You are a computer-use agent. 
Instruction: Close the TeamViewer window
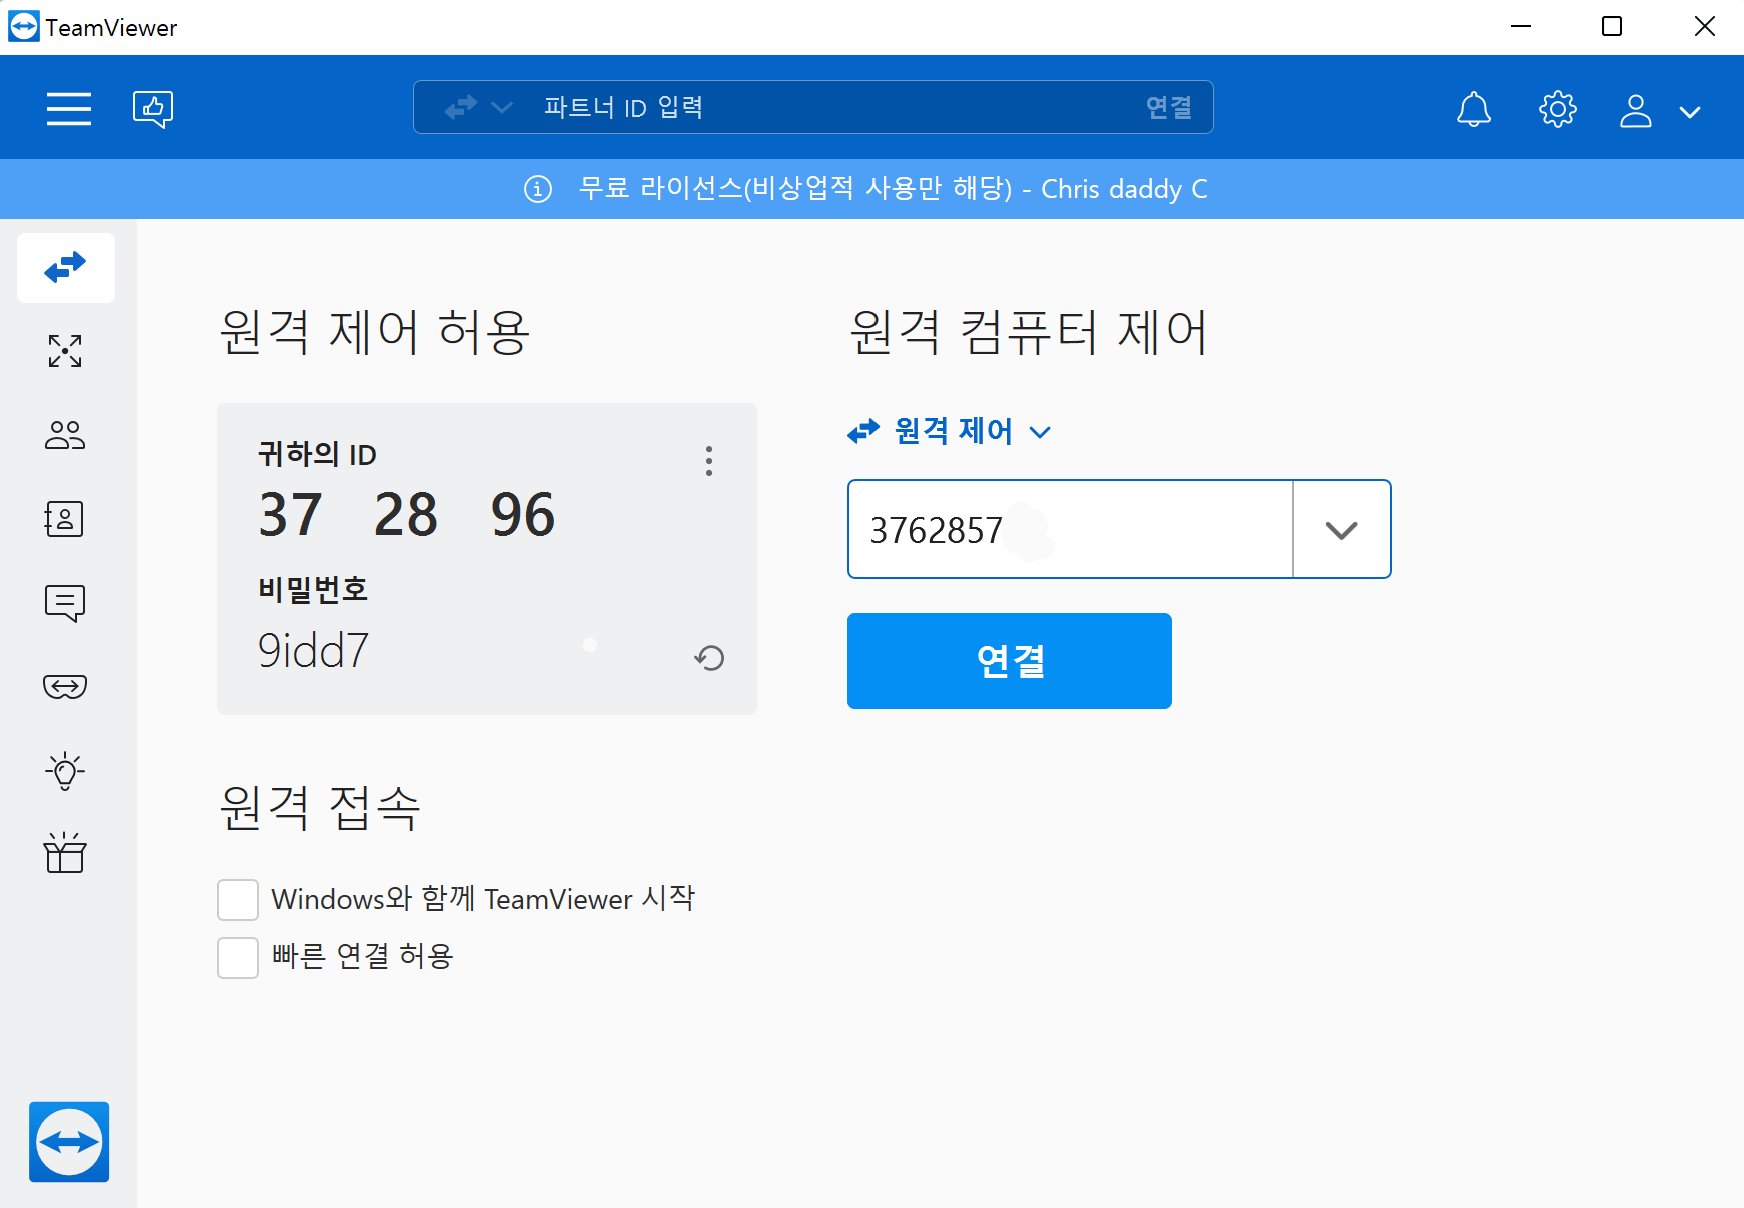pos(1705,27)
